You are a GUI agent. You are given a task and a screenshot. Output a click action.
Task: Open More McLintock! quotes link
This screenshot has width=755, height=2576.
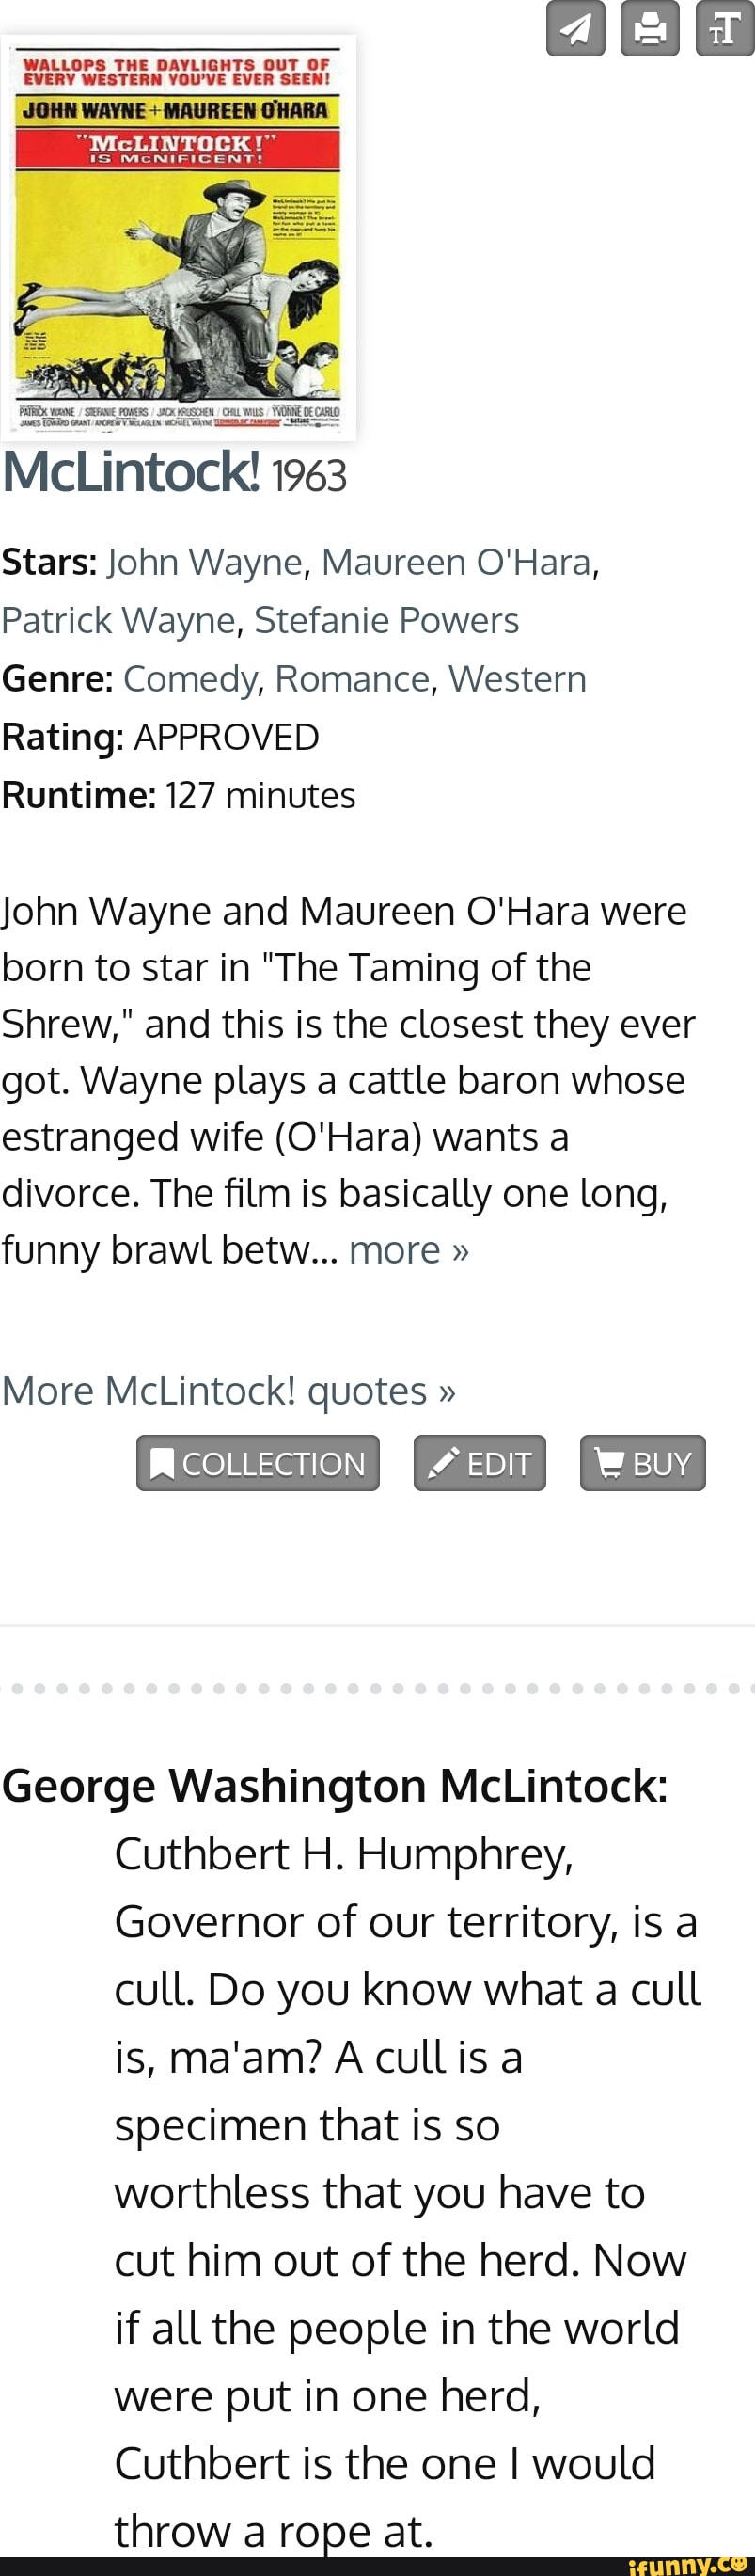click(x=229, y=1391)
